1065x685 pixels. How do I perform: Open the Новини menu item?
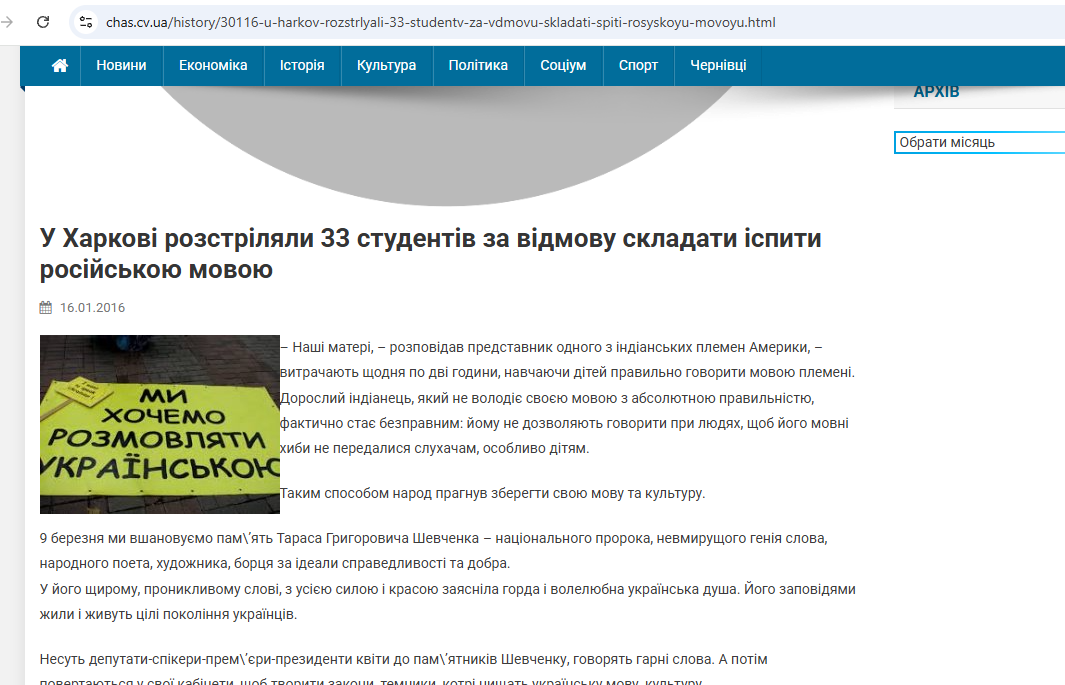121,65
